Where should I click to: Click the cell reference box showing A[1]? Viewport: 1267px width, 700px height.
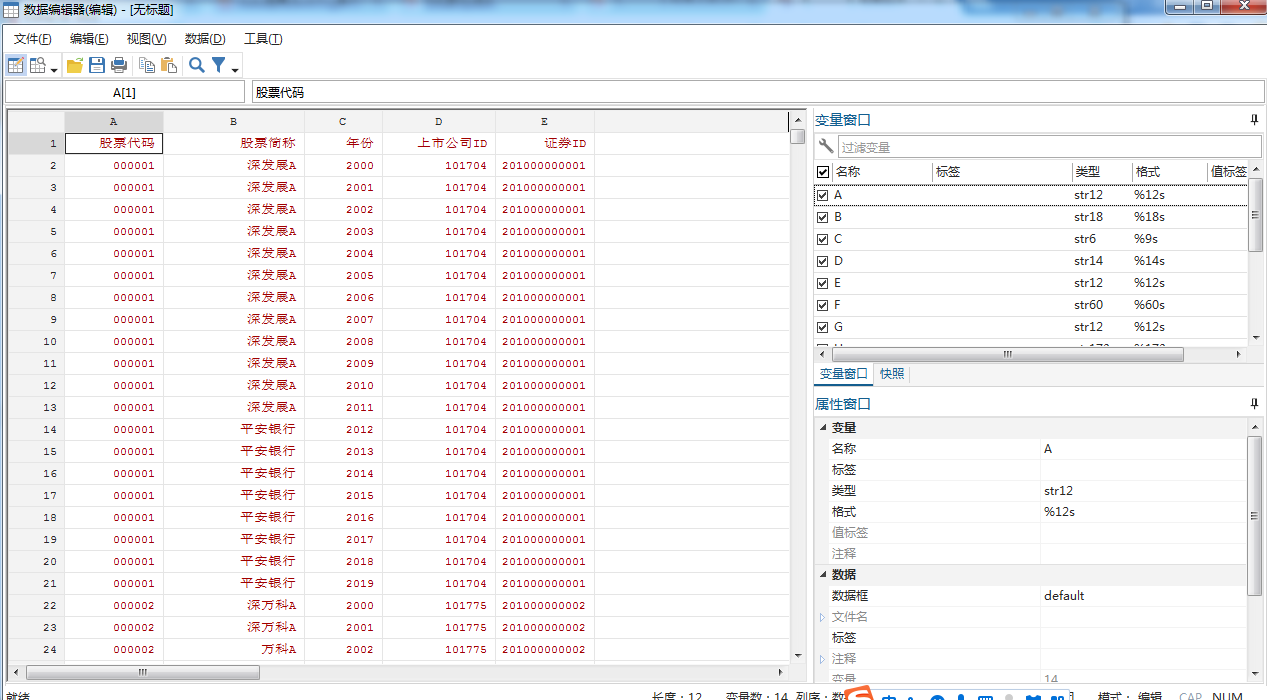(x=125, y=92)
